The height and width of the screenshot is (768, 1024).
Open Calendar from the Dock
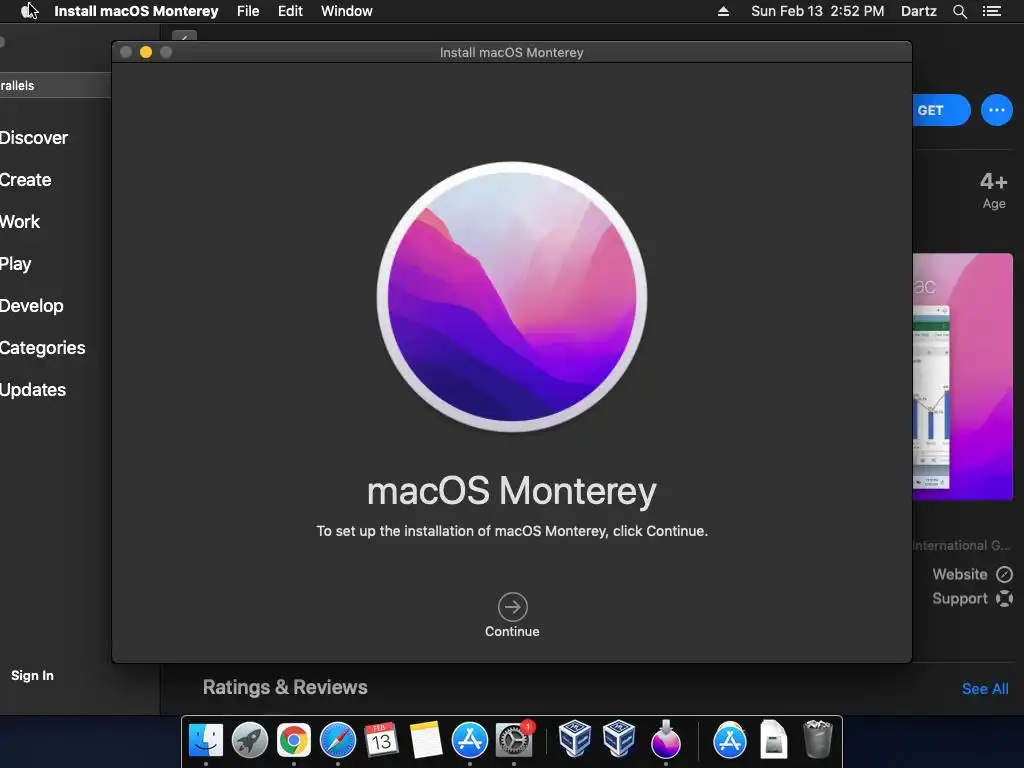click(381, 740)
